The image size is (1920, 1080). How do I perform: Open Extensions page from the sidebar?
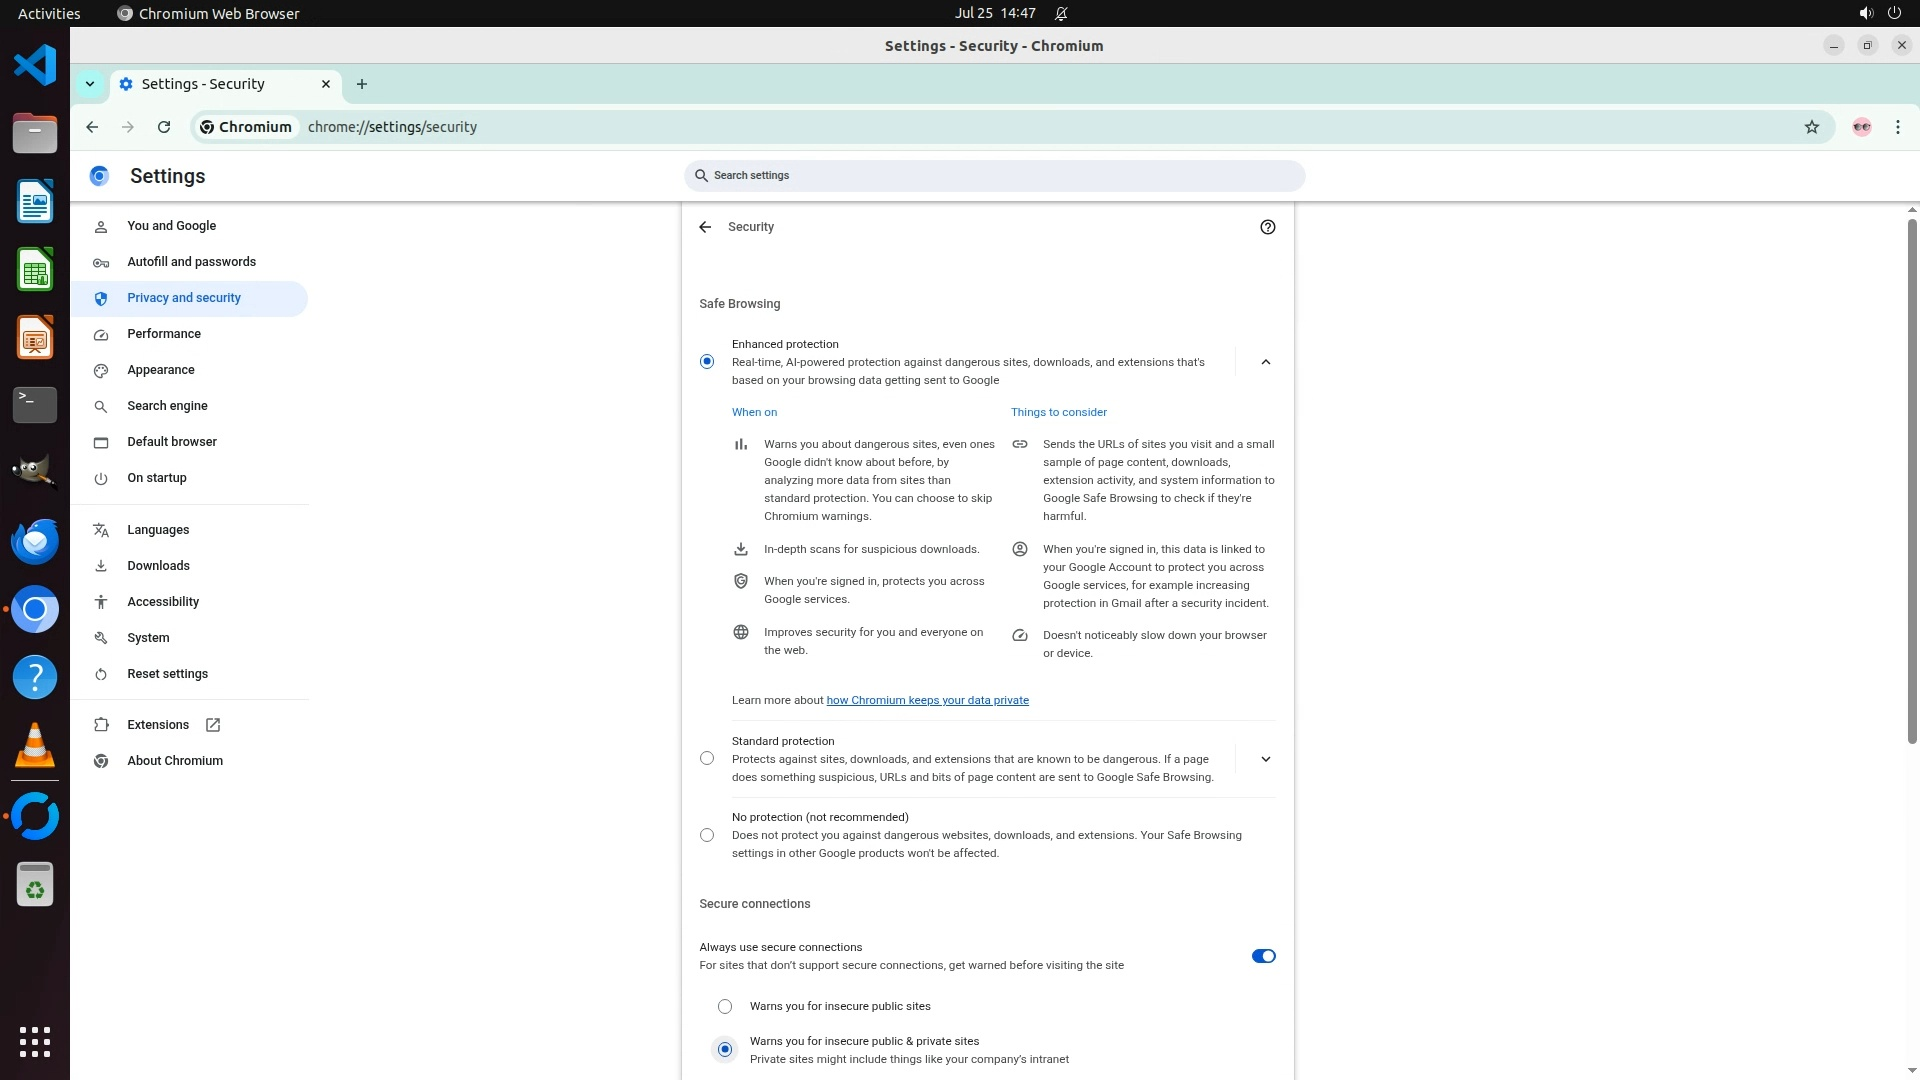click(158, 725)
